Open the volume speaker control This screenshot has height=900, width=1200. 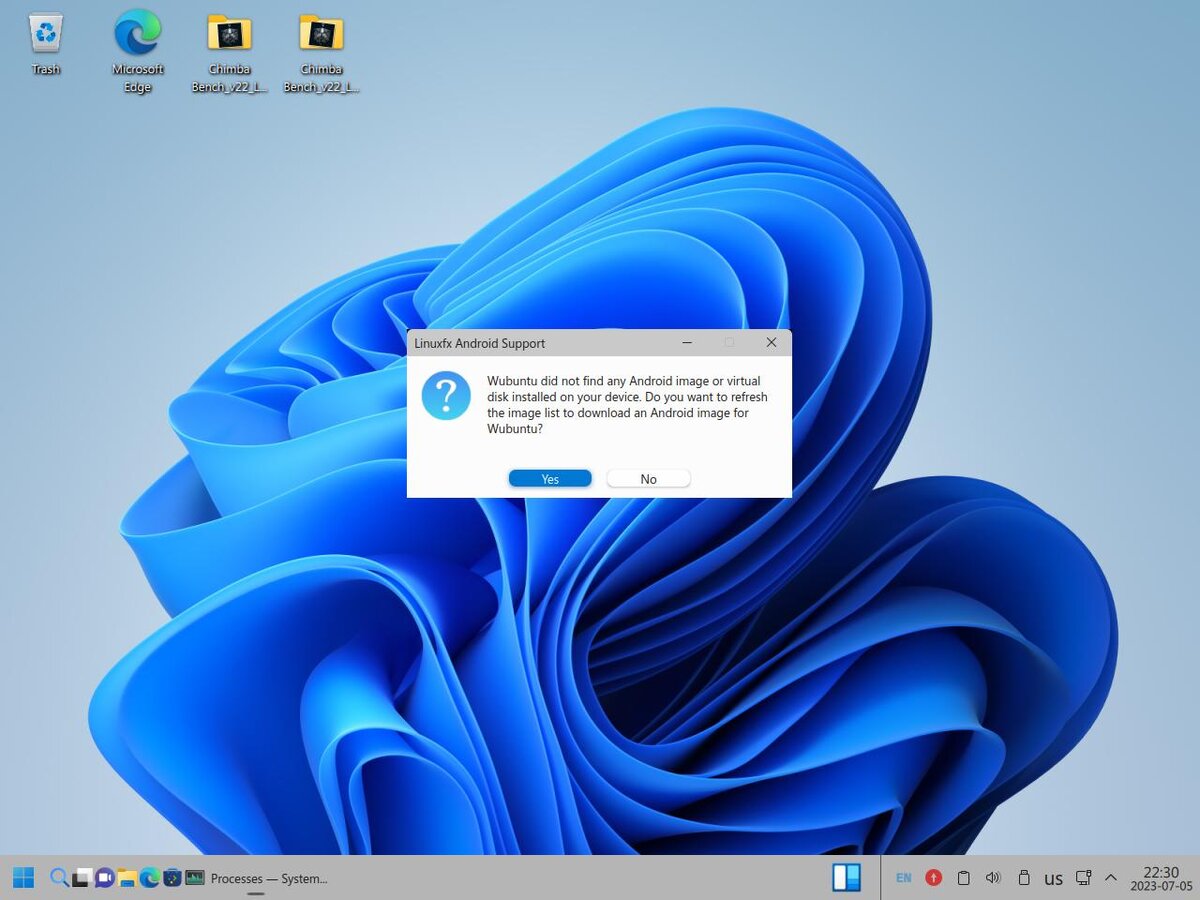coord(993,878)
